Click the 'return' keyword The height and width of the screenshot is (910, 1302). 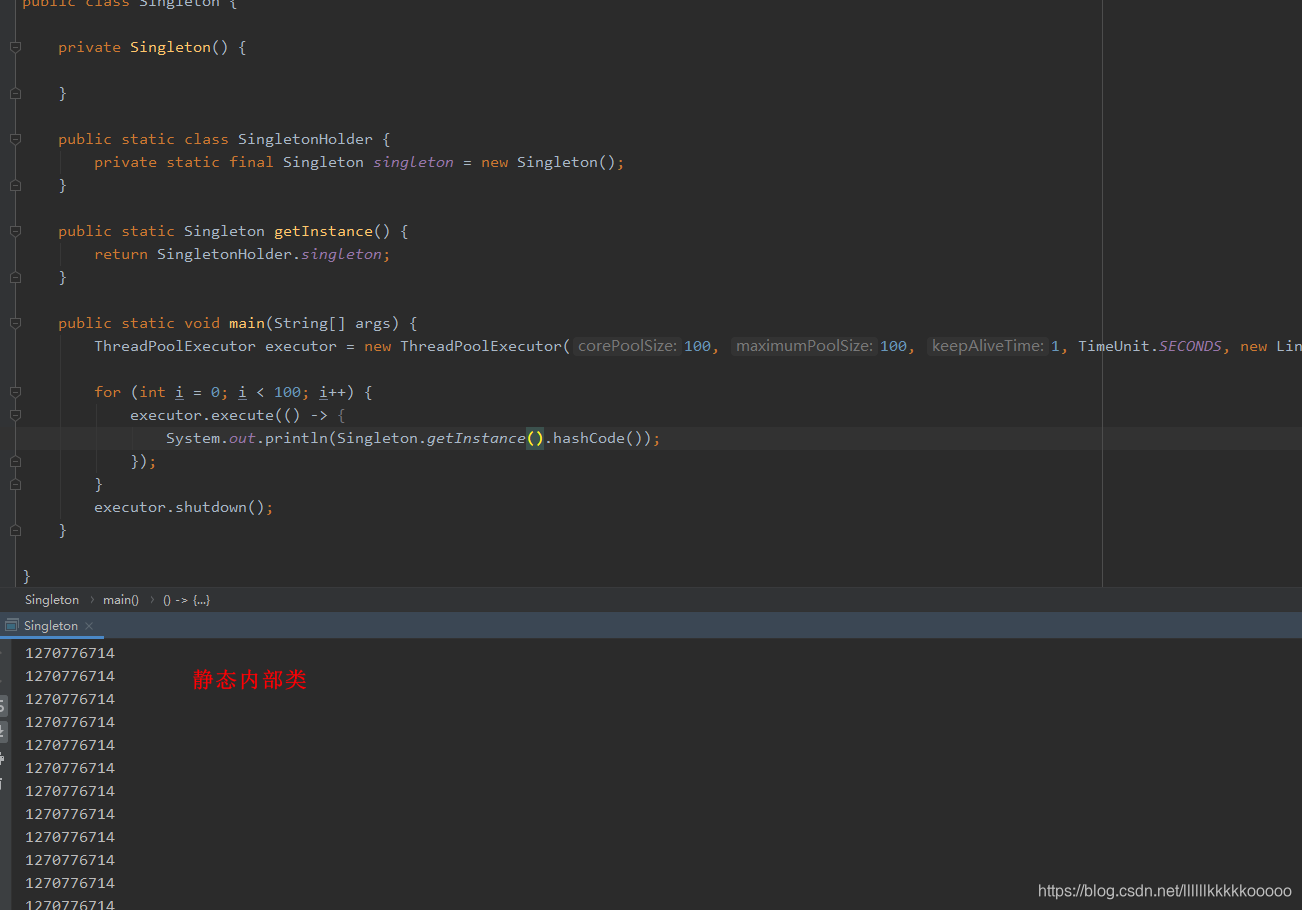click(121, 254)
